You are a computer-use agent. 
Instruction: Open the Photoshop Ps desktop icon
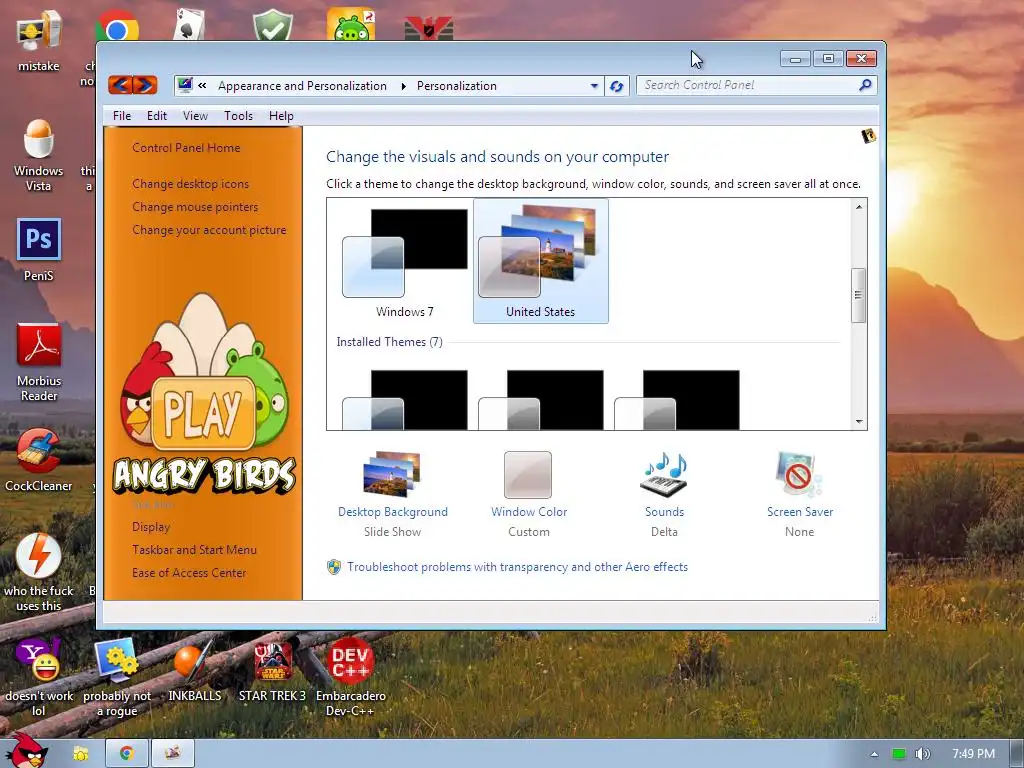[39, 249]
